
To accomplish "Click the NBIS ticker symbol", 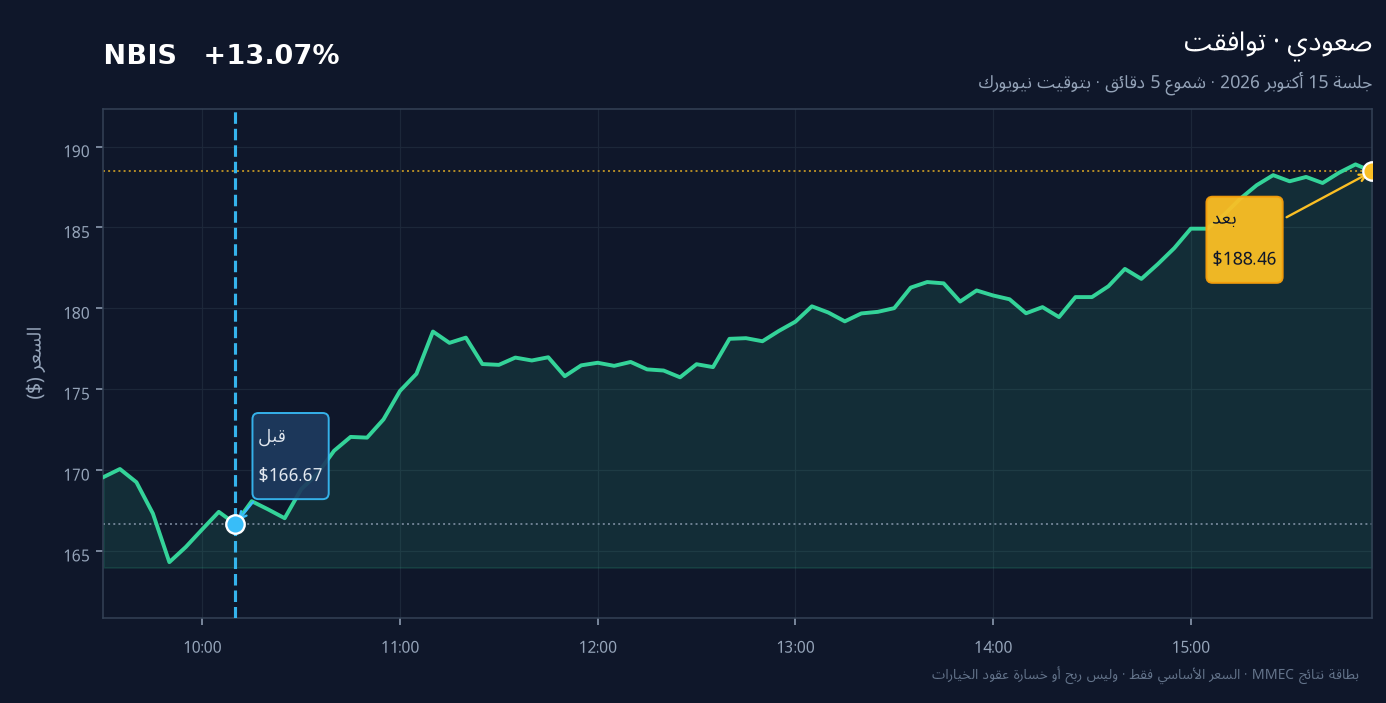I will [140, 56].
